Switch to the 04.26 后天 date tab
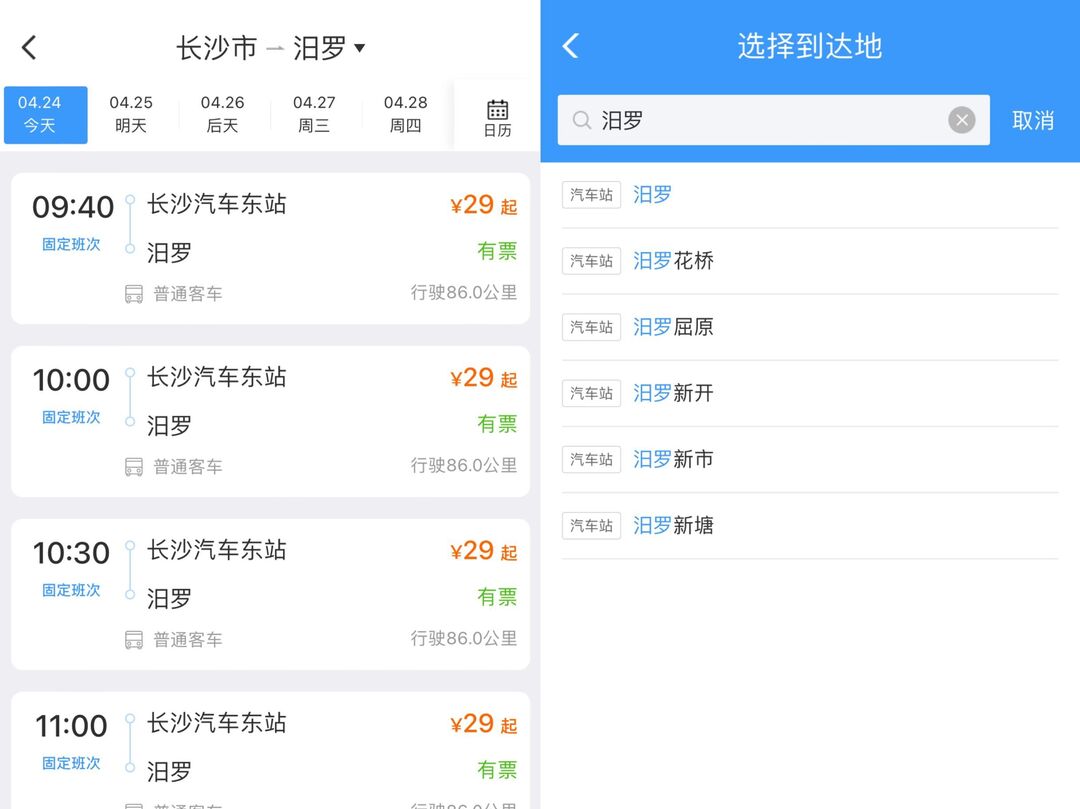 222,115
